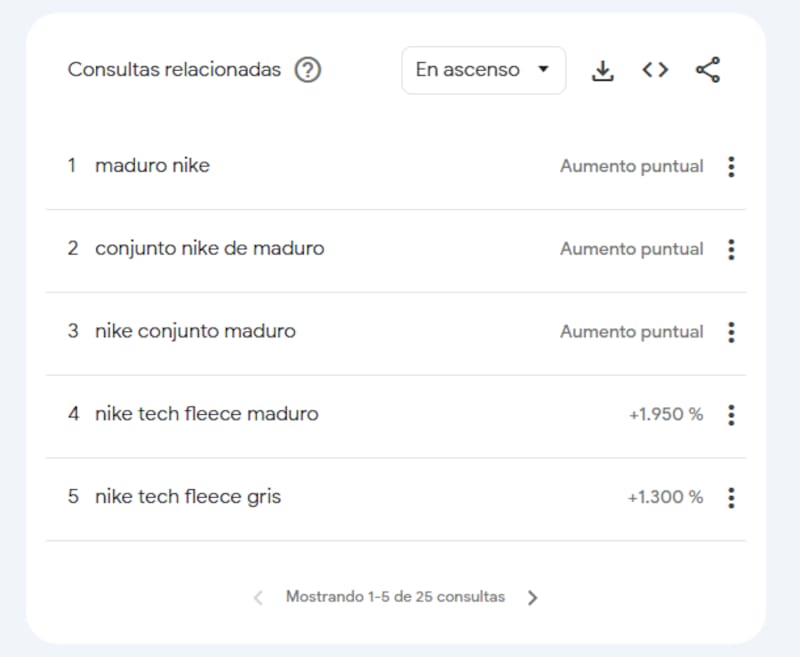Open options menu for maduro nike
800x657 pixels.
click(x=731, y=167)
